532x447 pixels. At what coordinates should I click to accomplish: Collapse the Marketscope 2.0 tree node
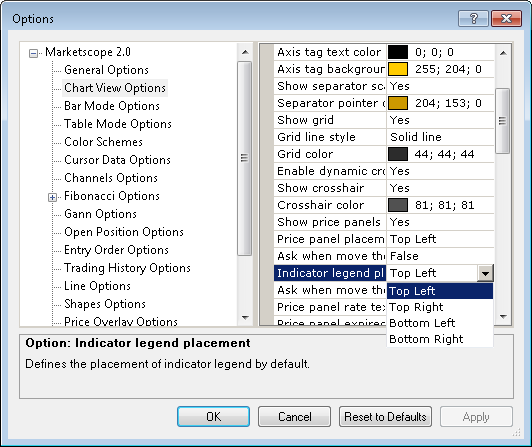click(x=33, y=53)
